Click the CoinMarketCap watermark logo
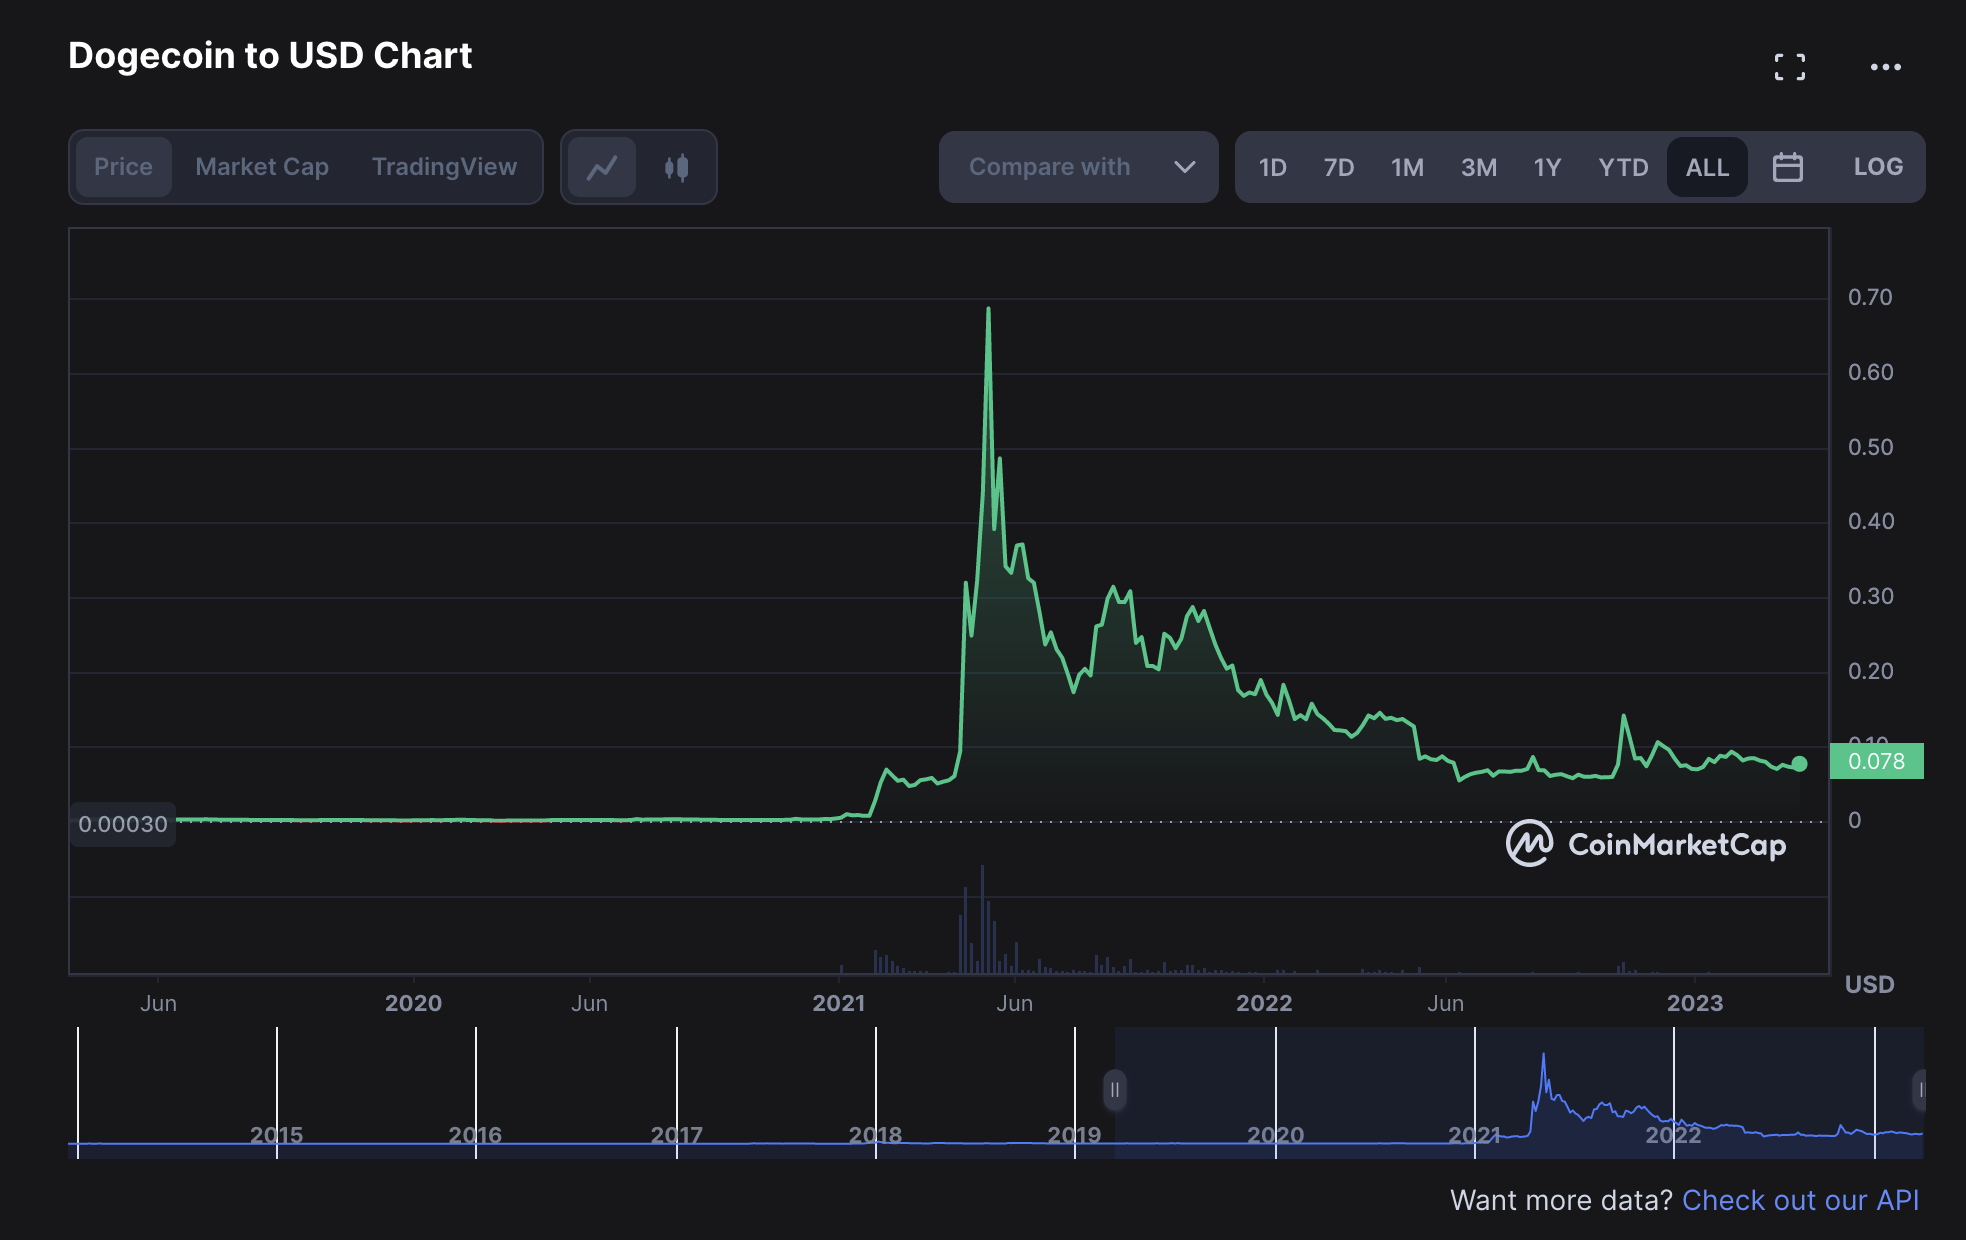1966x1240 pixels. click(x=1529, y=844)
